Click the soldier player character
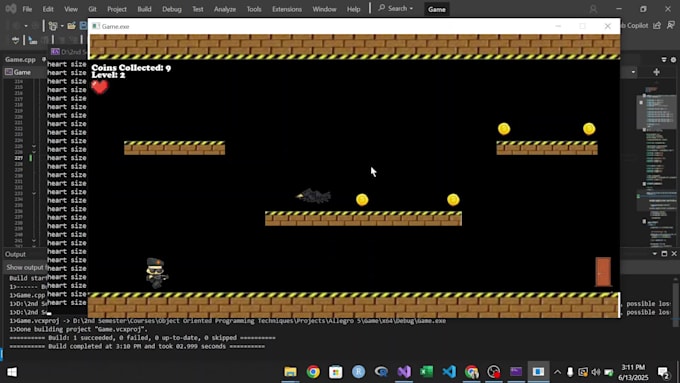This screenshot has height=383, width=680. pos(156,273)
